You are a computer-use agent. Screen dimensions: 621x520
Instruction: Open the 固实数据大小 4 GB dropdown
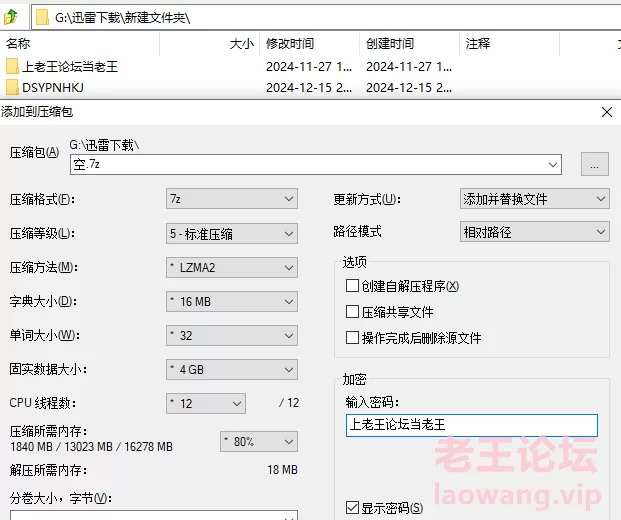click(x=232, y=370)
